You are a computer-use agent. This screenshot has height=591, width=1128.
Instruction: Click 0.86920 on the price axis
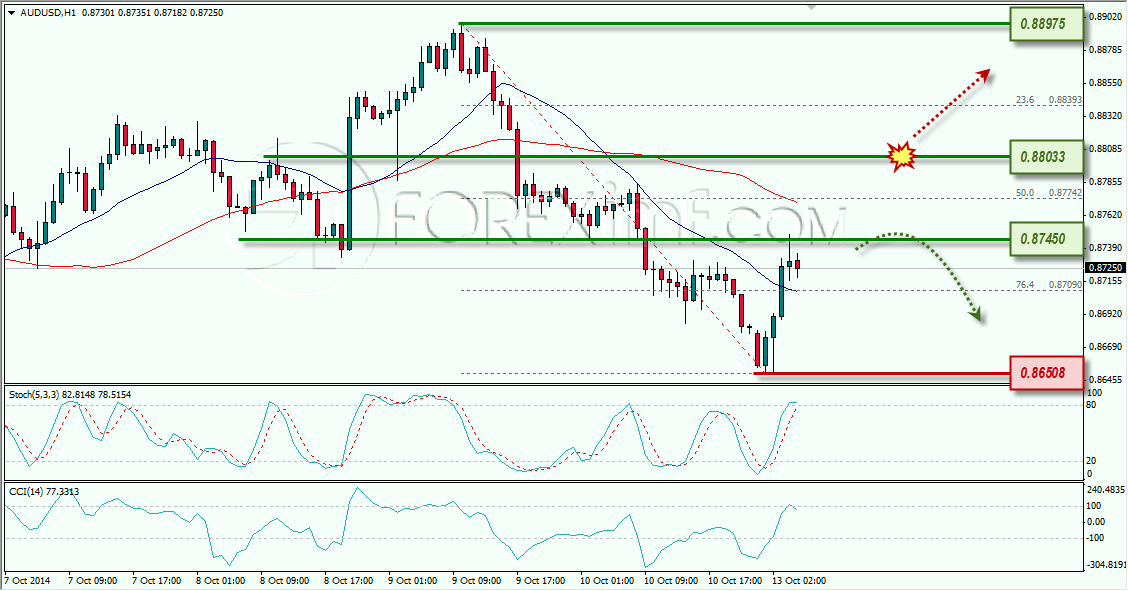1106,313
